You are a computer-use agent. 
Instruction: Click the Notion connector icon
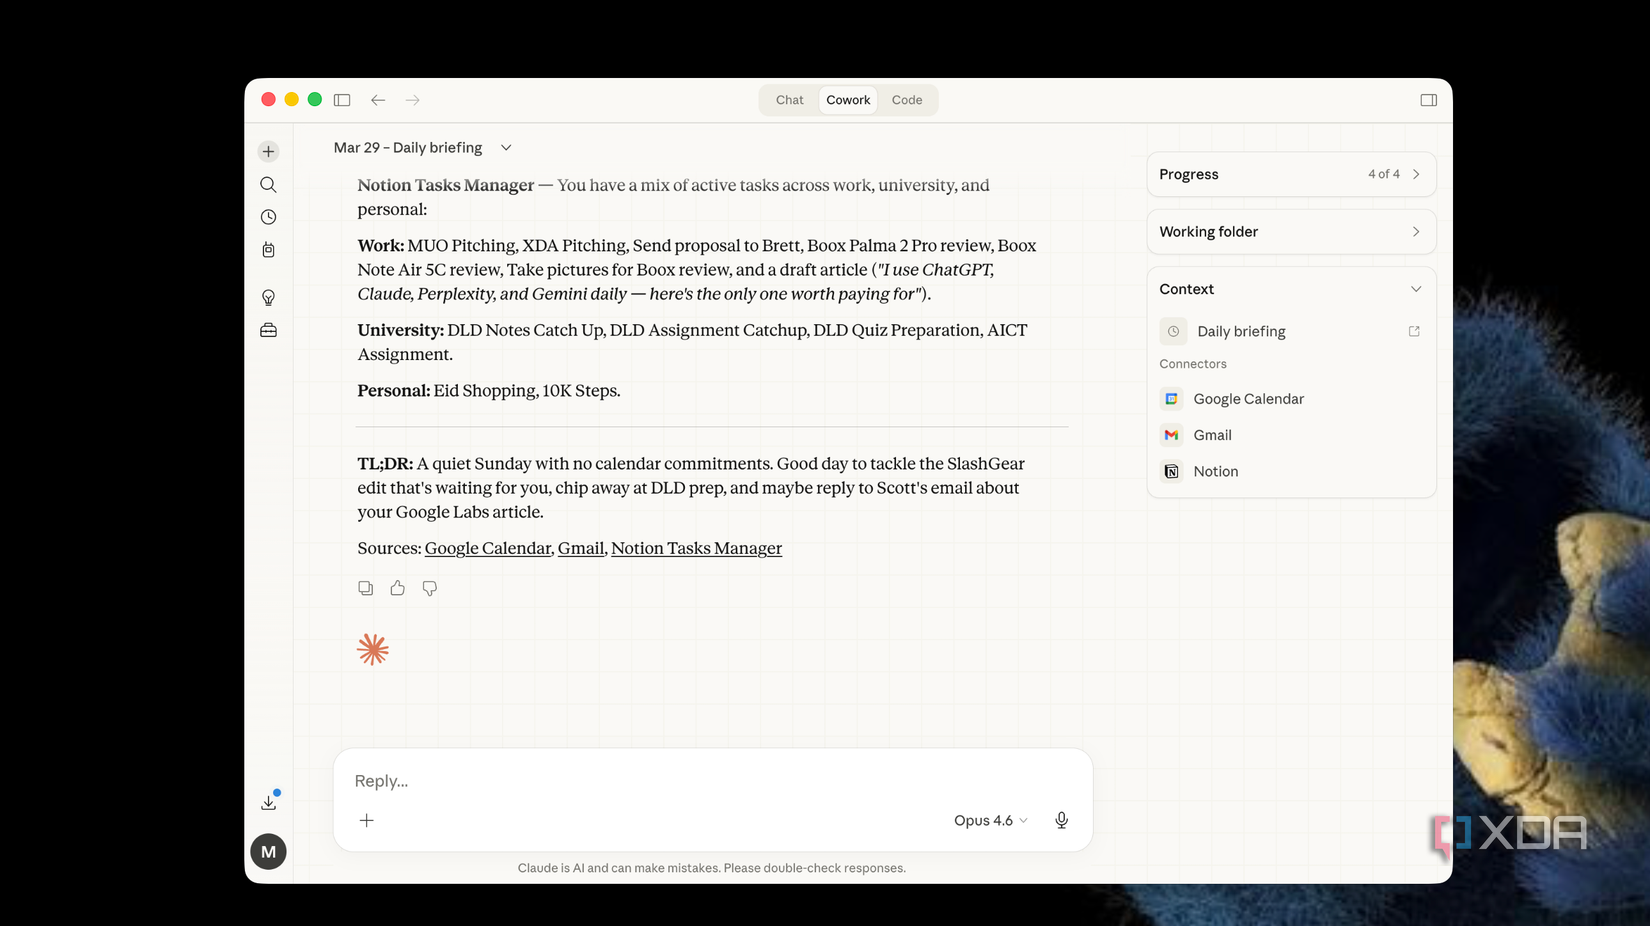(x=1171, y=471)
